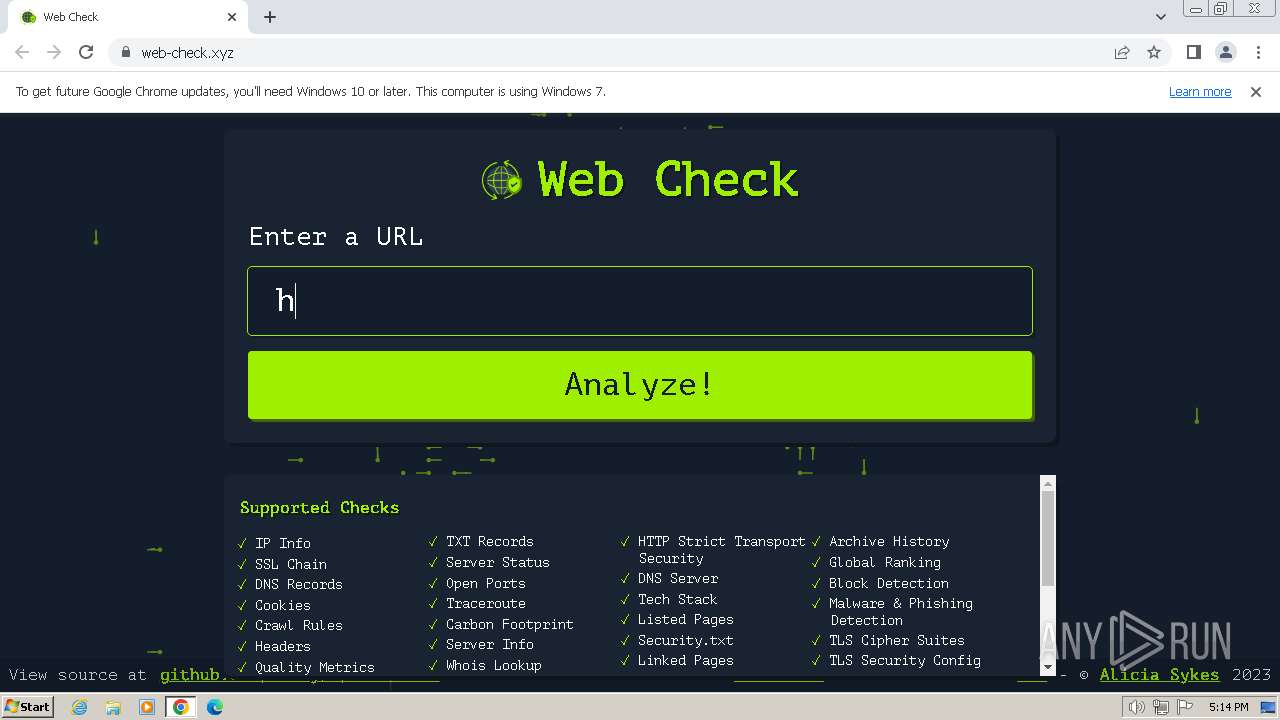Click the Web Check globe logo
Screen dimensions: 1280x720
[502, 181]
